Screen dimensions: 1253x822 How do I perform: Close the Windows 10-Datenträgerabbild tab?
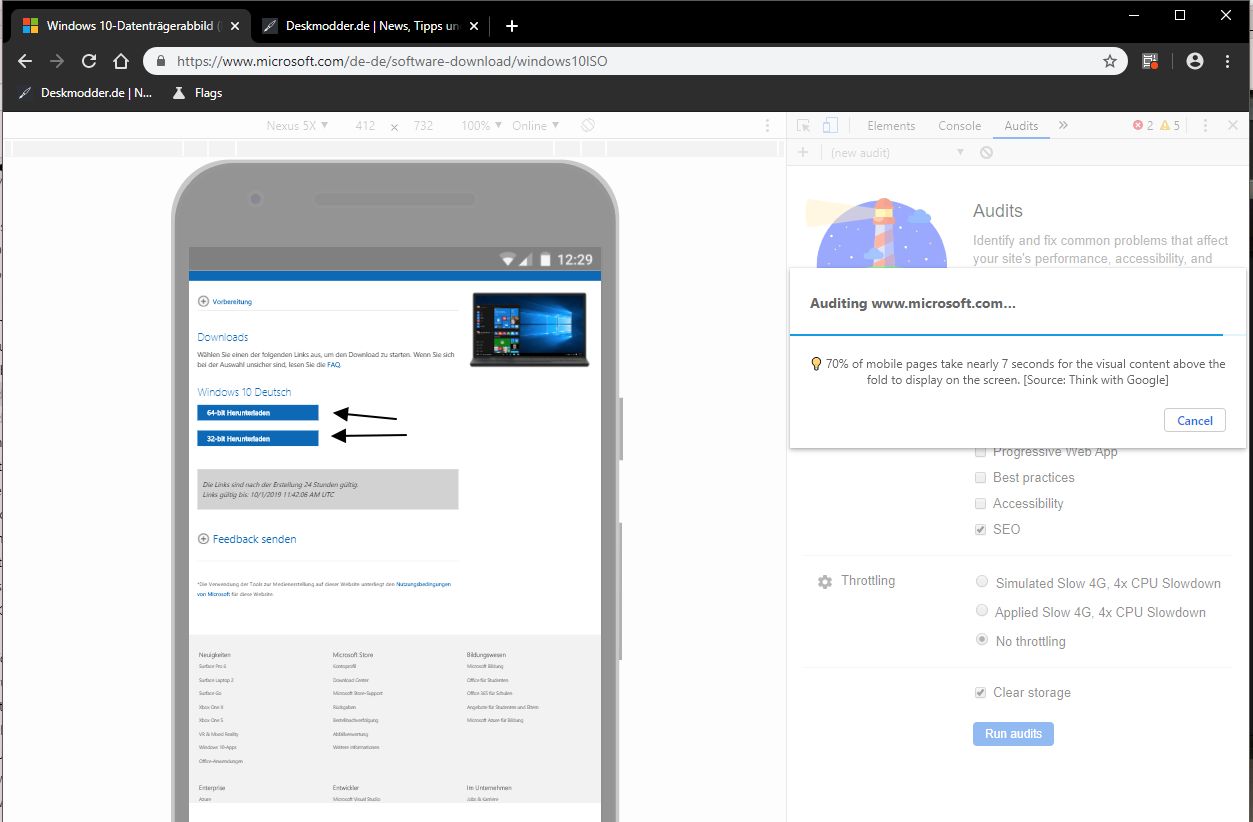pyautogui.click(x=235, y=26)
